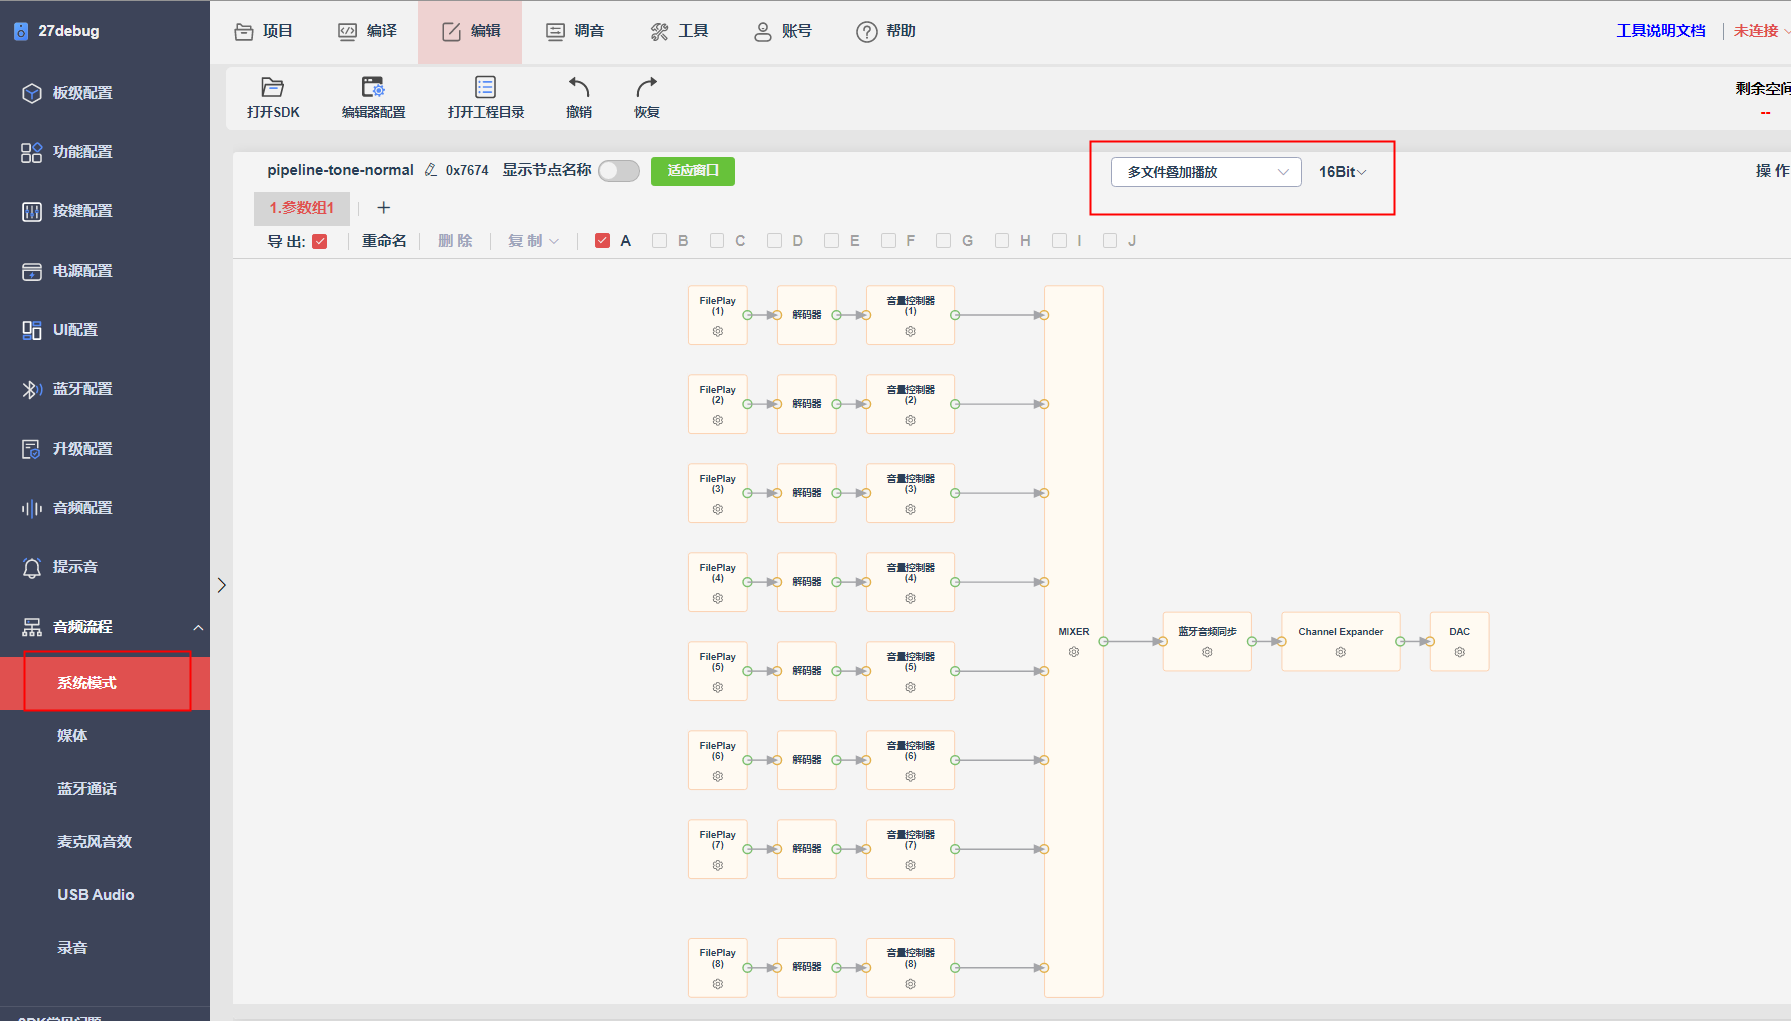Viewport: 1791px width, 1021px height.
Task: Switch to the 调音 menu tab
Action: pos(575,31)
